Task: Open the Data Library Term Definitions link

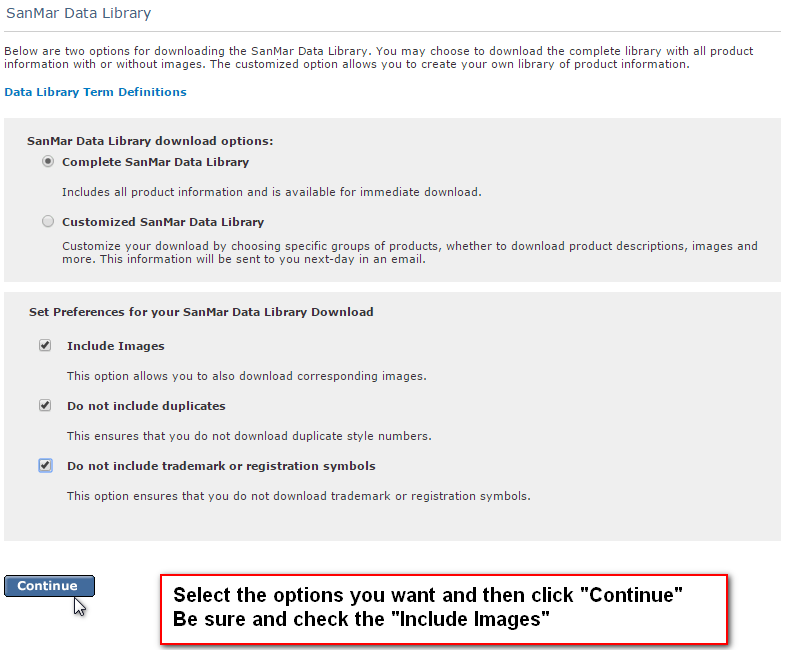Action: click(96, 92)
